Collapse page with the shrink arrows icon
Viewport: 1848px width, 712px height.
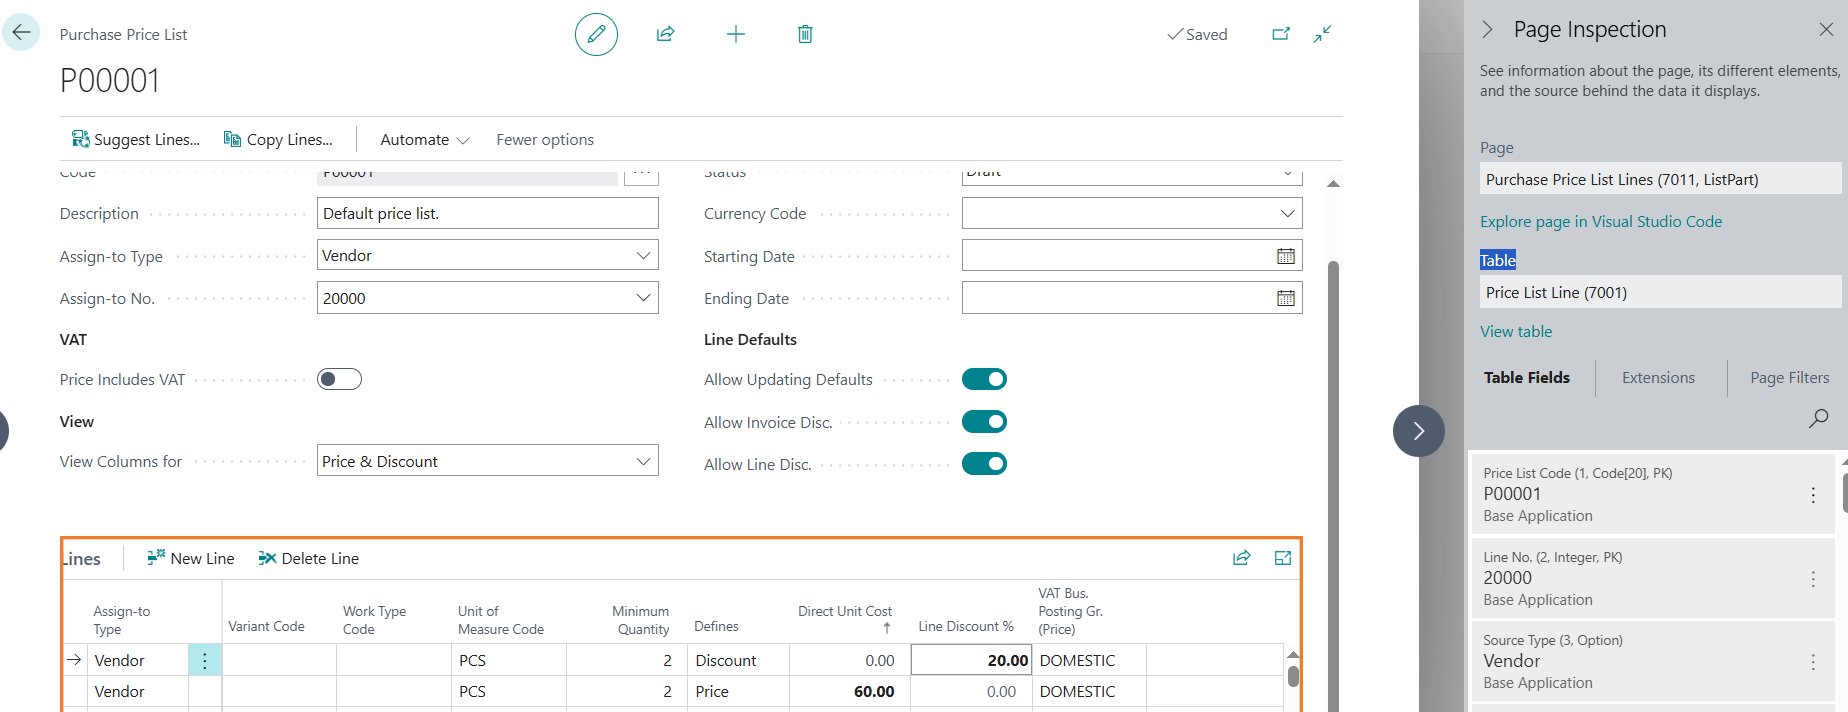pyautogui.click(x=1322, y=34)
